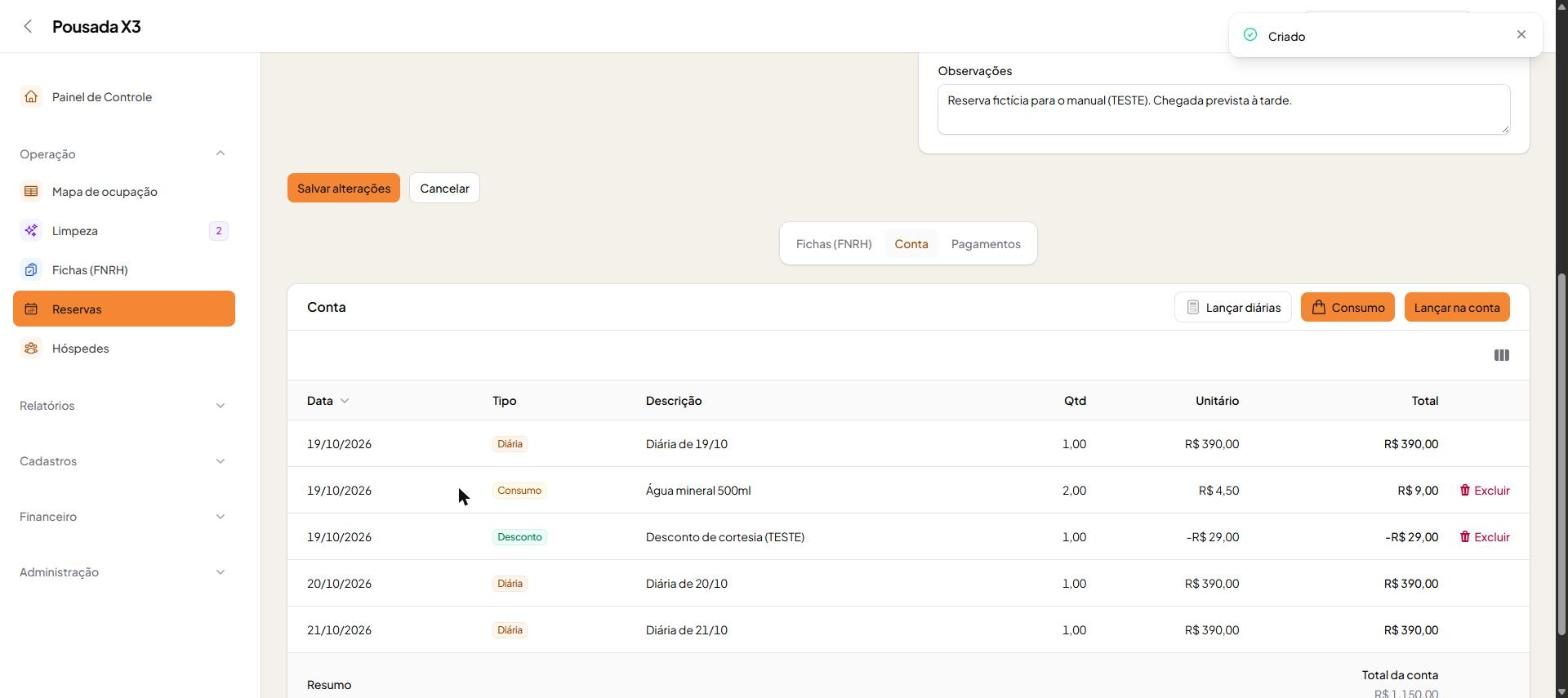Viewport: 1568px width, 698px height.
Task: Click the Lançar na conta button
Action: pos(1457,307)
